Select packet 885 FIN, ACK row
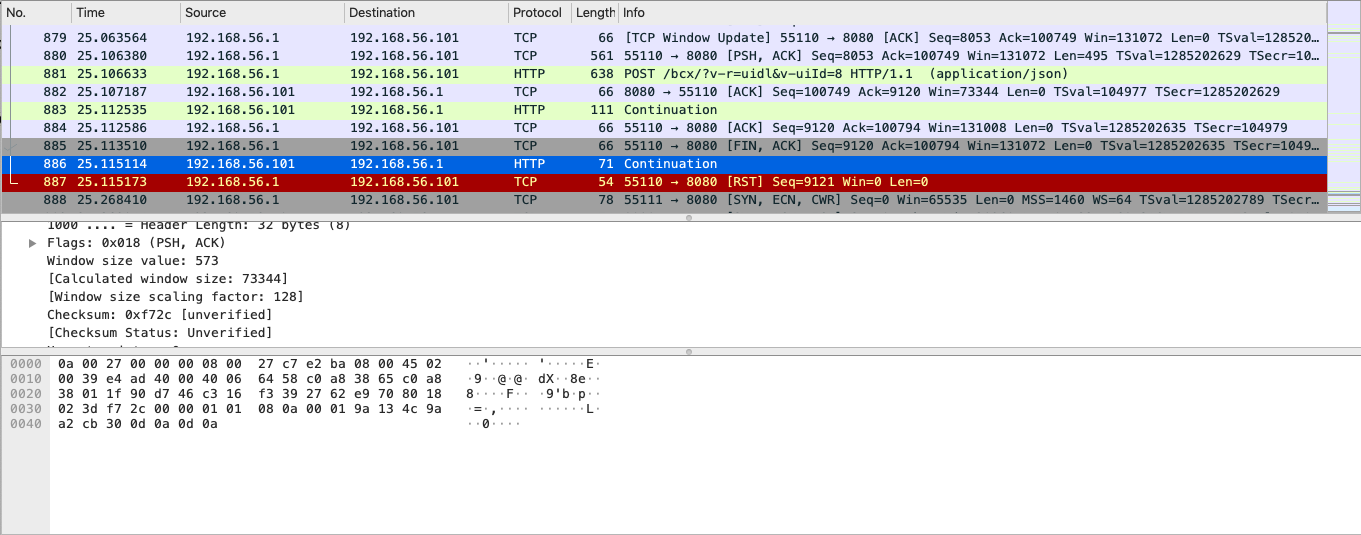The image size is (1361, 535). pos(664,146)
